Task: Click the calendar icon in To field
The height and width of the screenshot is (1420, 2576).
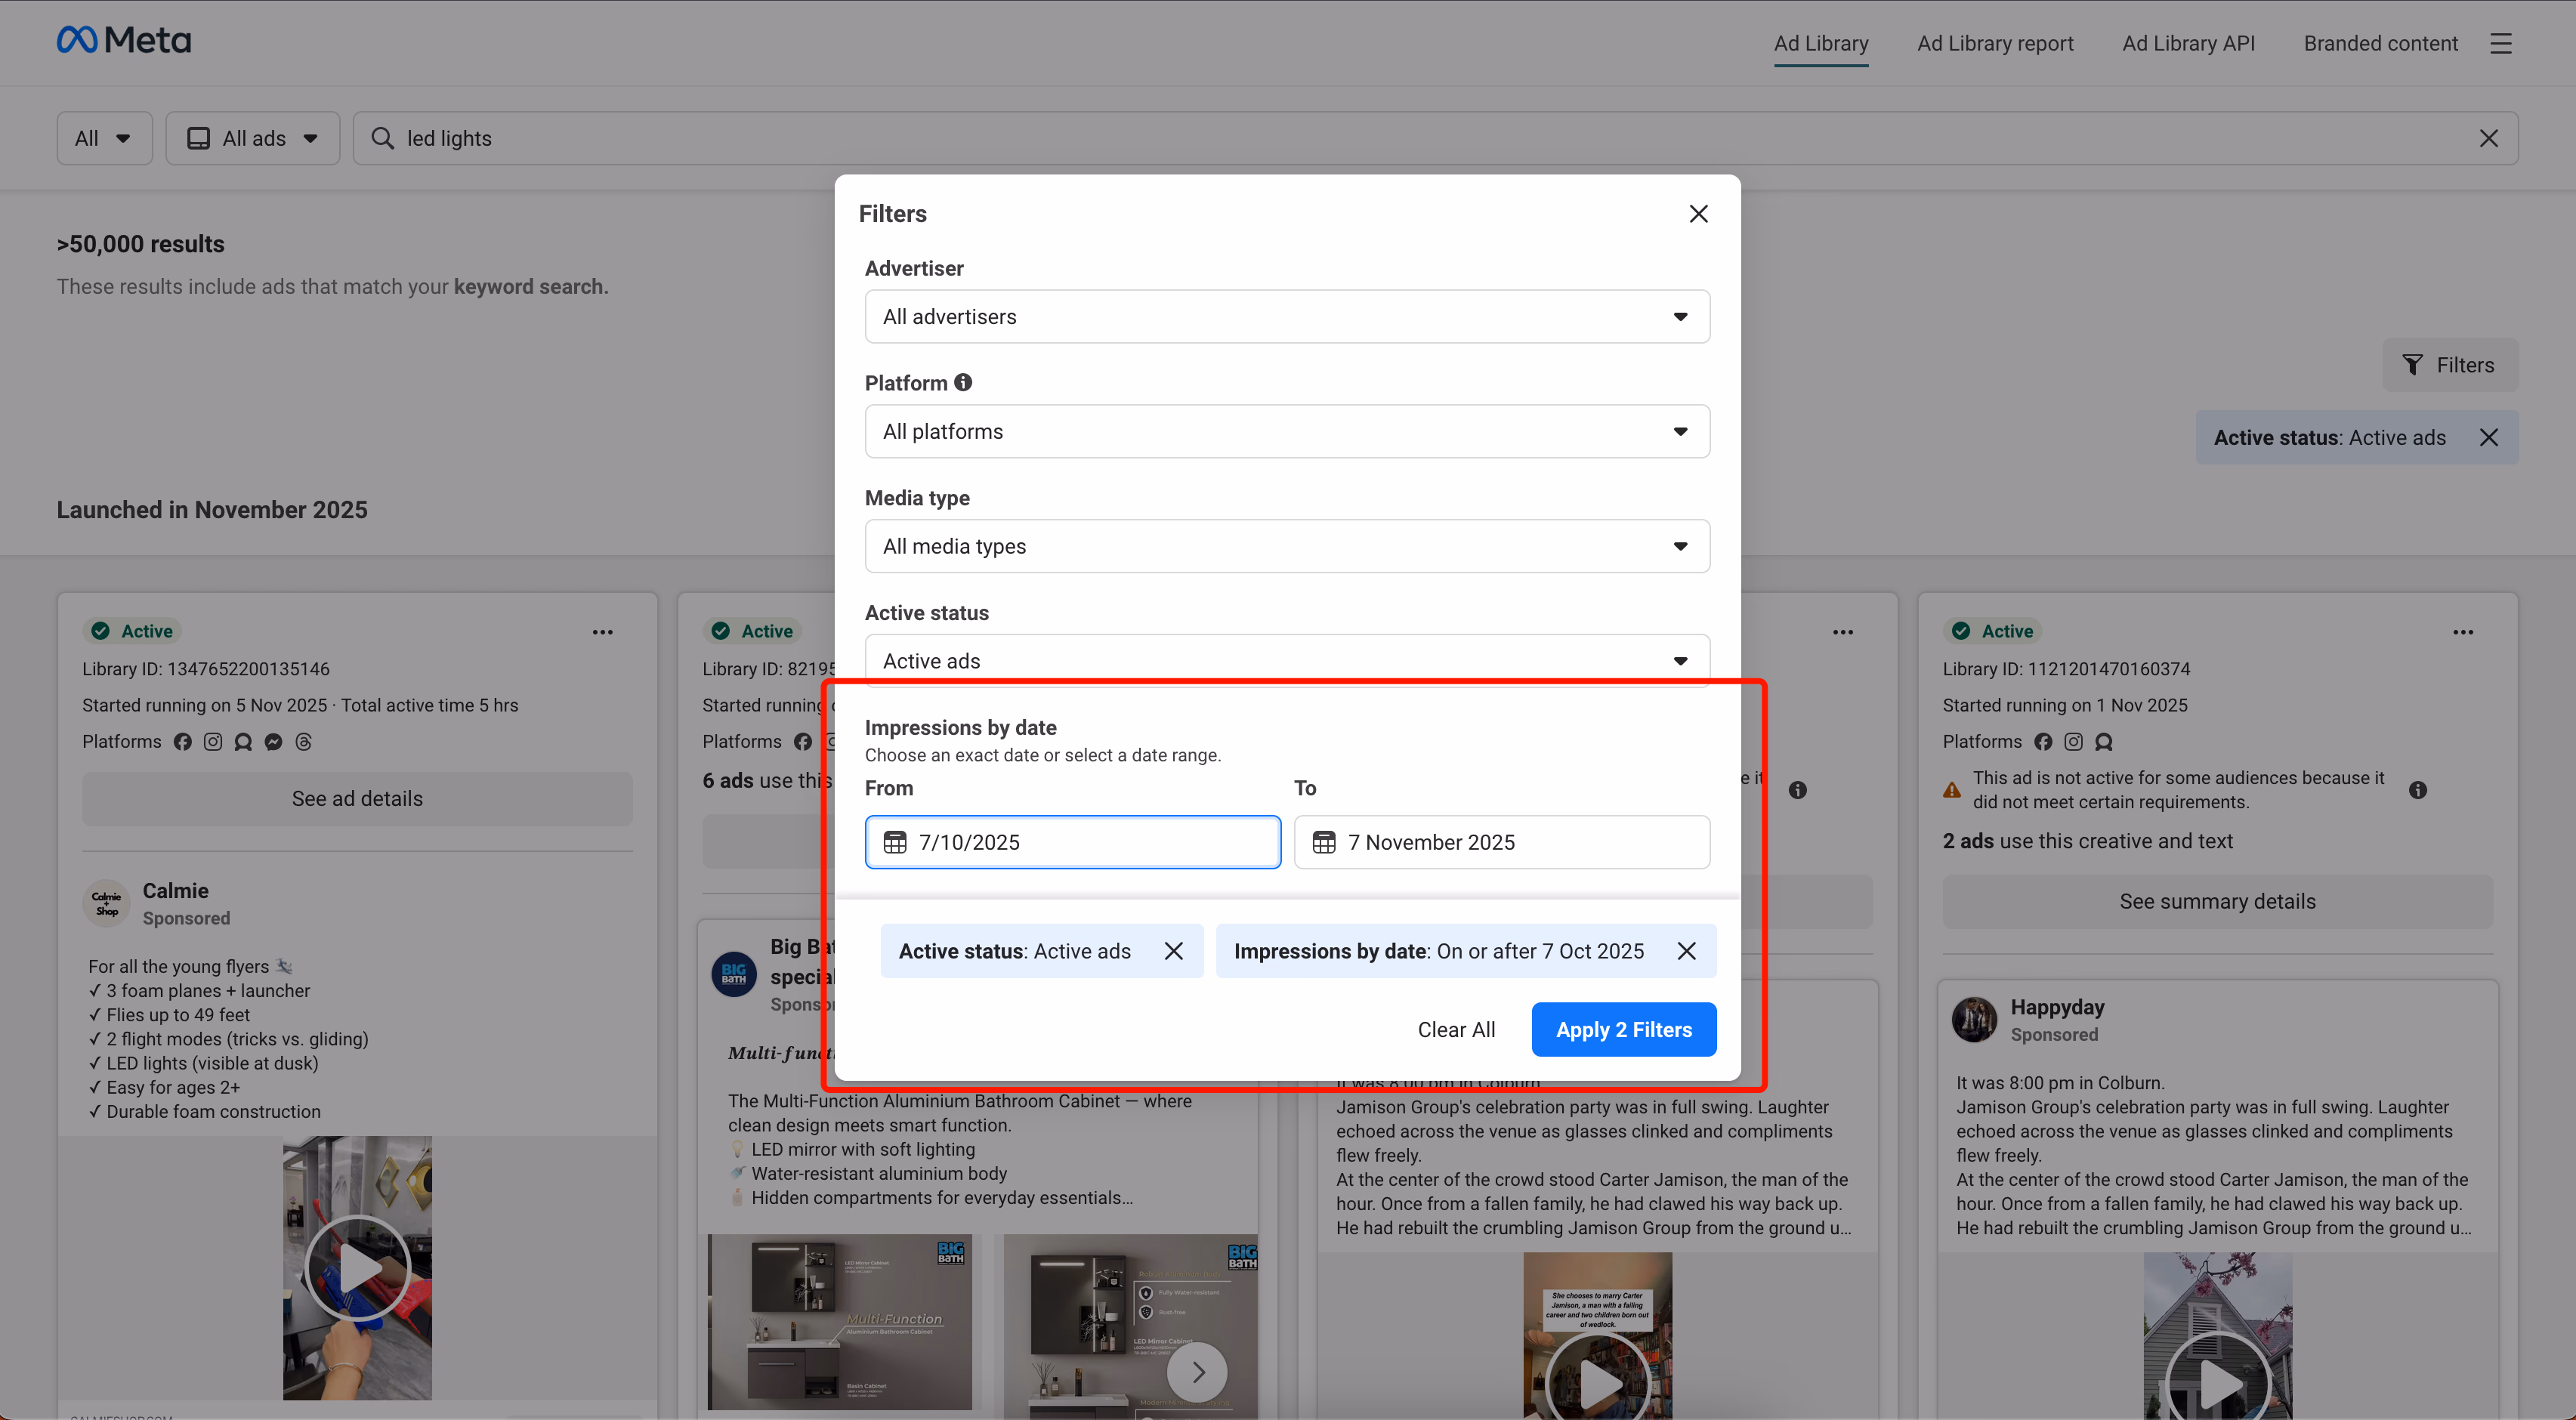Action: click(1323, 842)
